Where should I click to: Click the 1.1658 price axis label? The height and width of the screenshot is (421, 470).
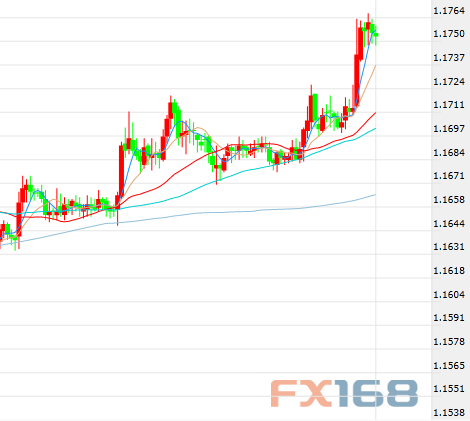click(x=449, y=199)
